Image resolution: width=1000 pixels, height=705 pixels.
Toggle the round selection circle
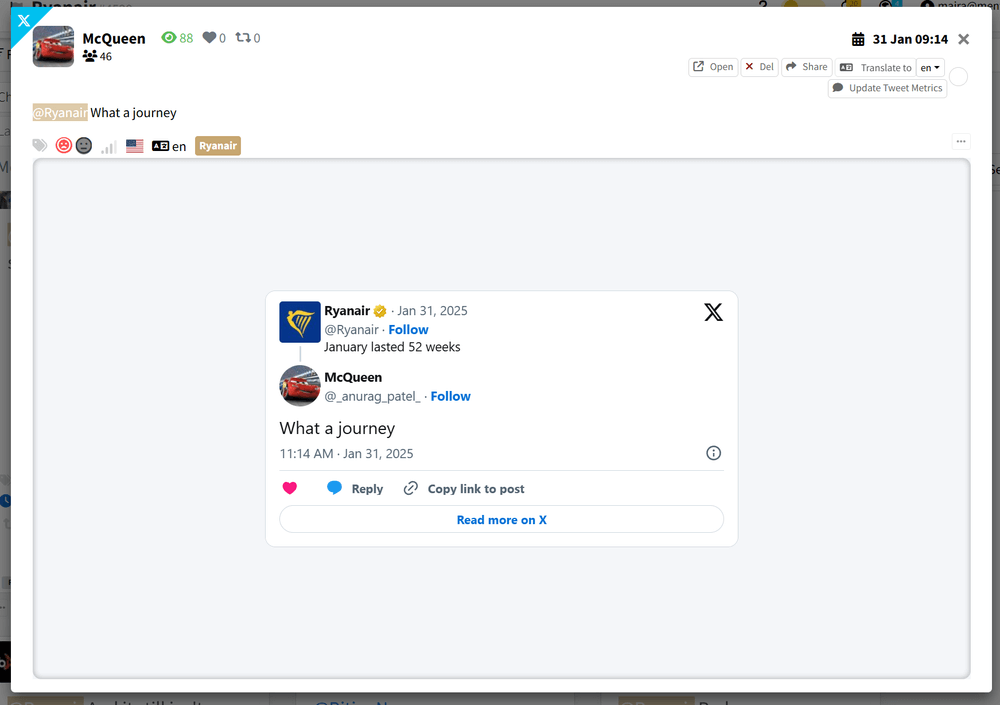tap(959, 77)
